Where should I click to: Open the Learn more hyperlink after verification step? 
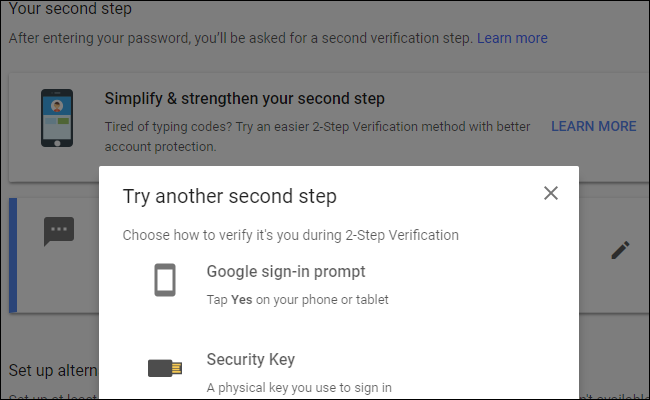(512, 38)
